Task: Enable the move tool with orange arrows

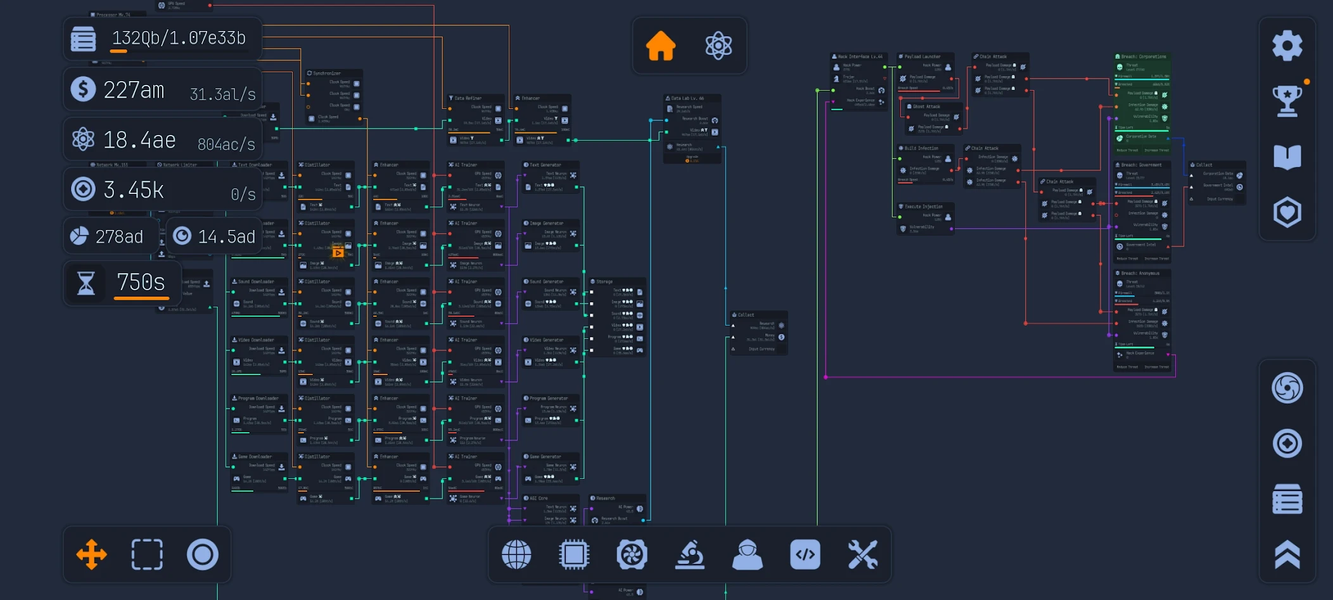Action: click(91, 553)
